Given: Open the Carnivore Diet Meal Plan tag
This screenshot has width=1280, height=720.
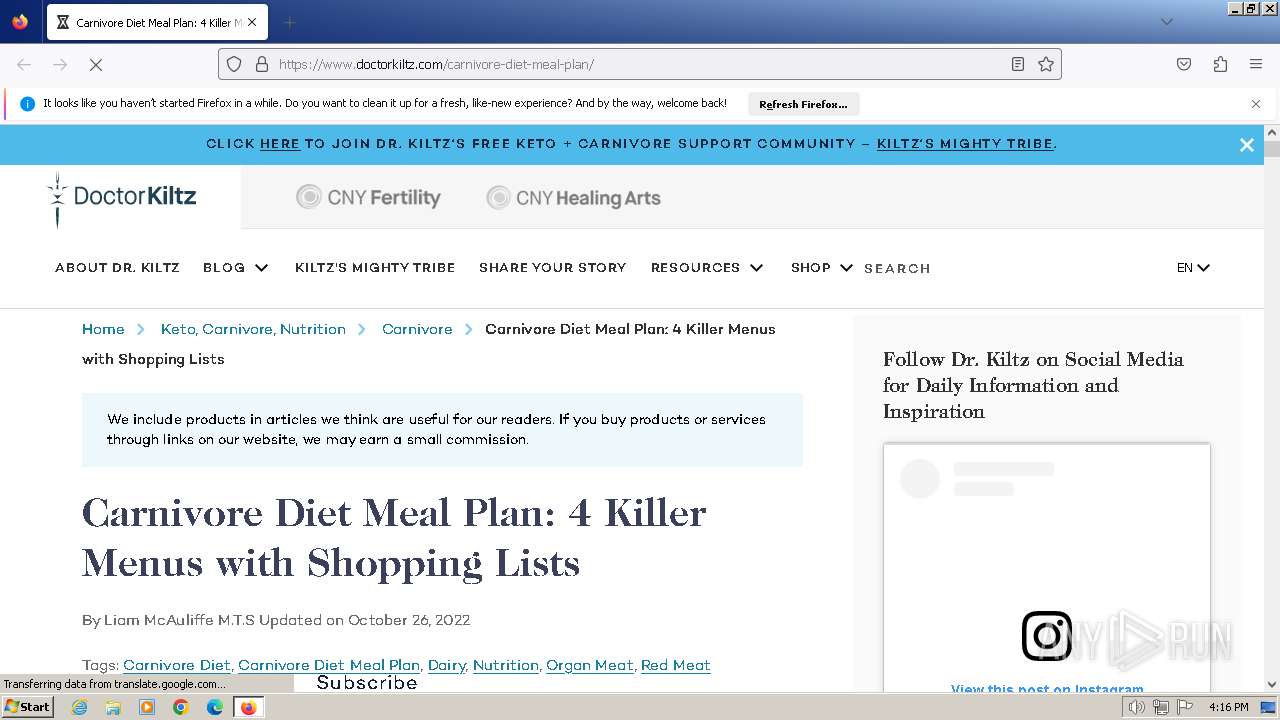Looking at the screenshot, I should 329,665.
